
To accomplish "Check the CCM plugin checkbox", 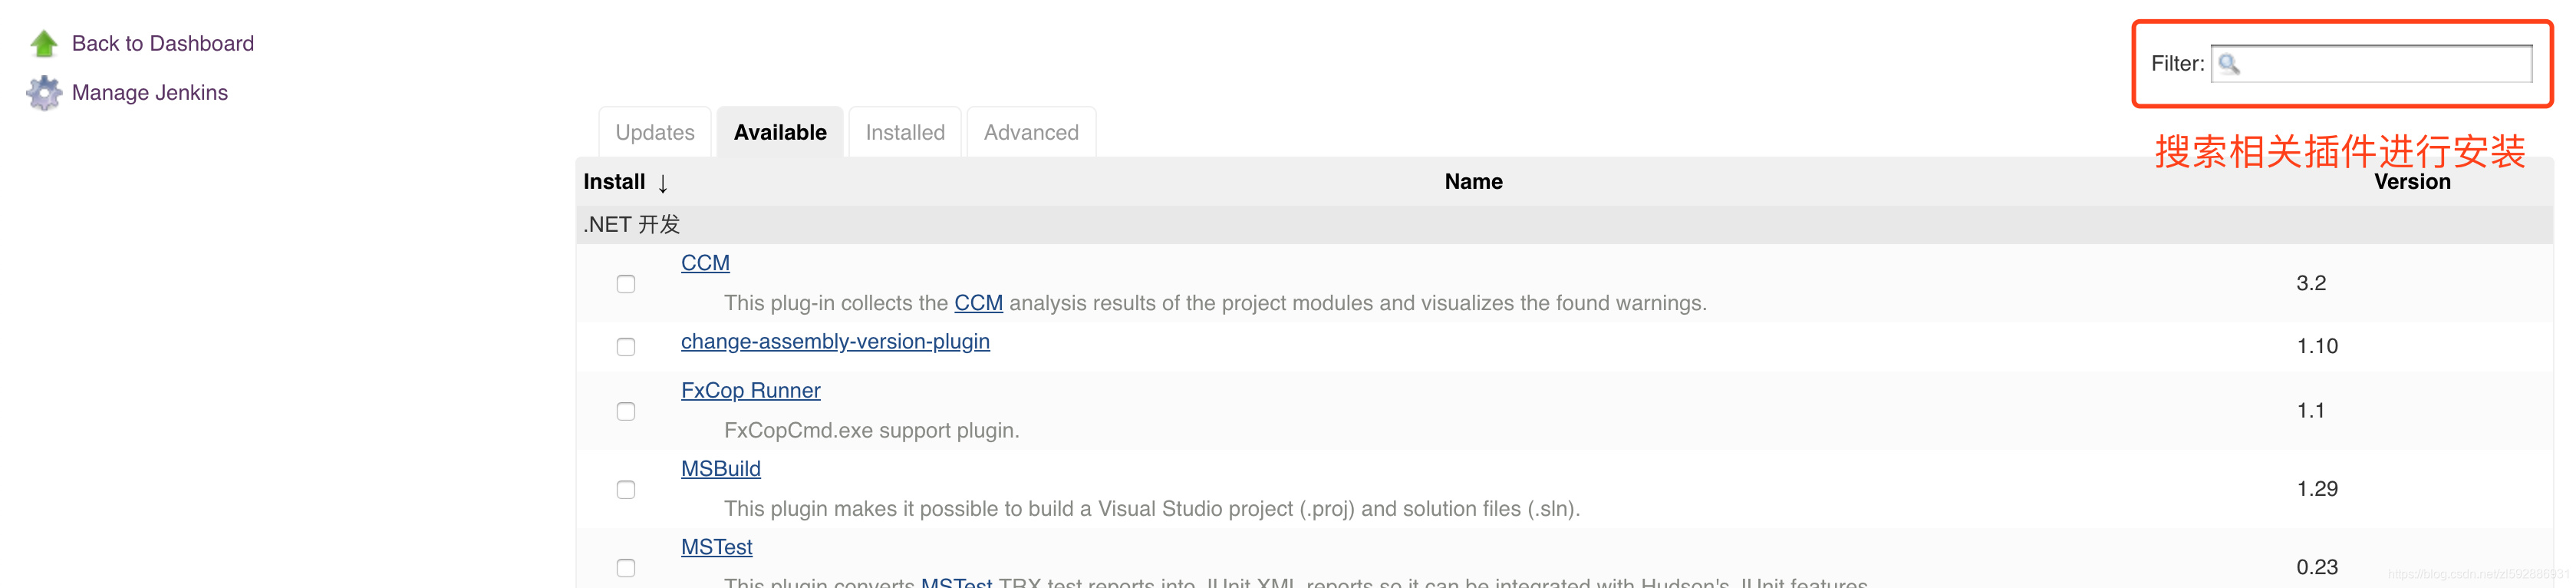I will [x=626, y=284].
